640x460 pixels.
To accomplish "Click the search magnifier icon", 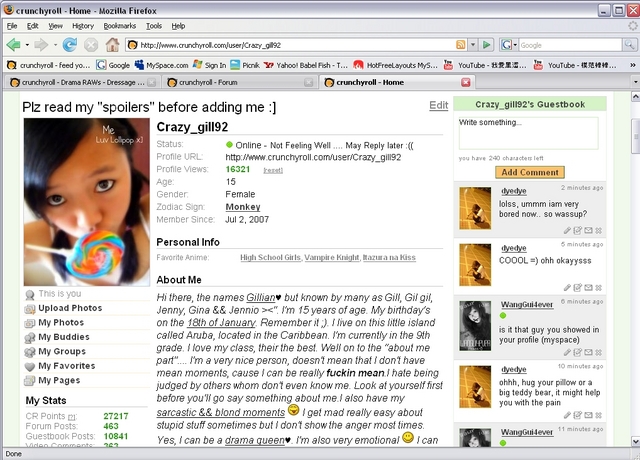I will [x=629, y=45].
